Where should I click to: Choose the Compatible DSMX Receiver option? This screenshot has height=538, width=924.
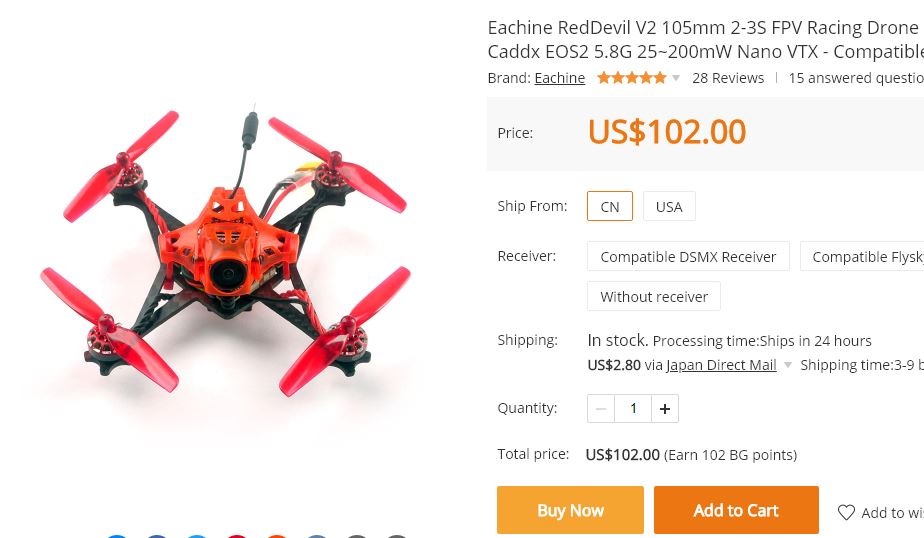click(x=688, y=256)
